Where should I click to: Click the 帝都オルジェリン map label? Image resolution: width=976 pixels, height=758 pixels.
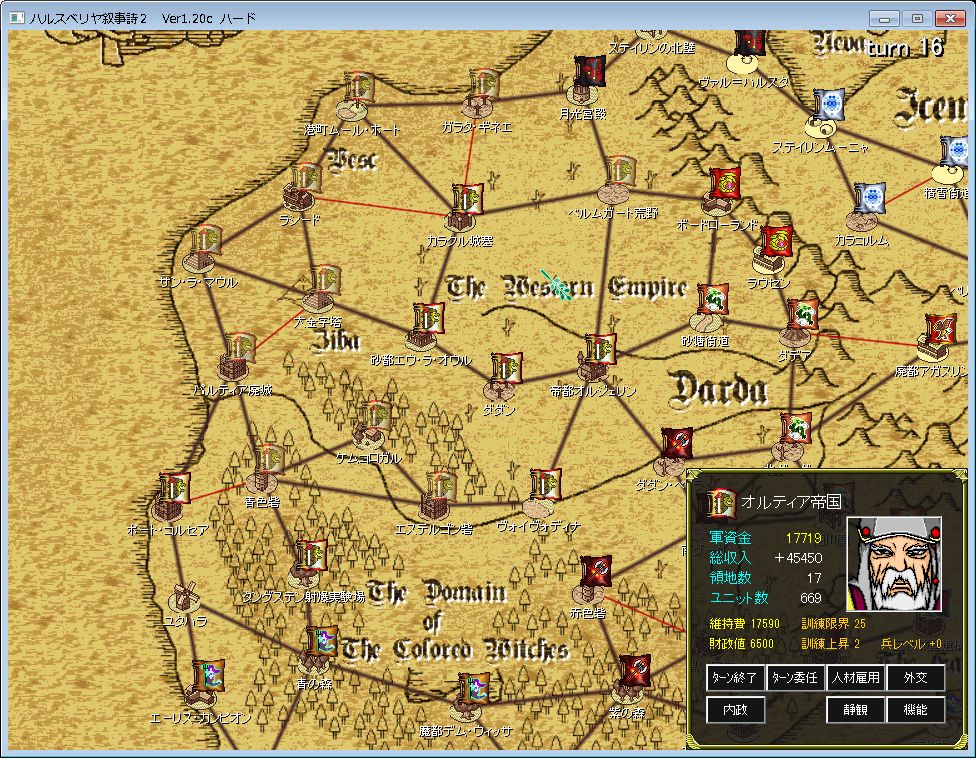click(593, 391)
